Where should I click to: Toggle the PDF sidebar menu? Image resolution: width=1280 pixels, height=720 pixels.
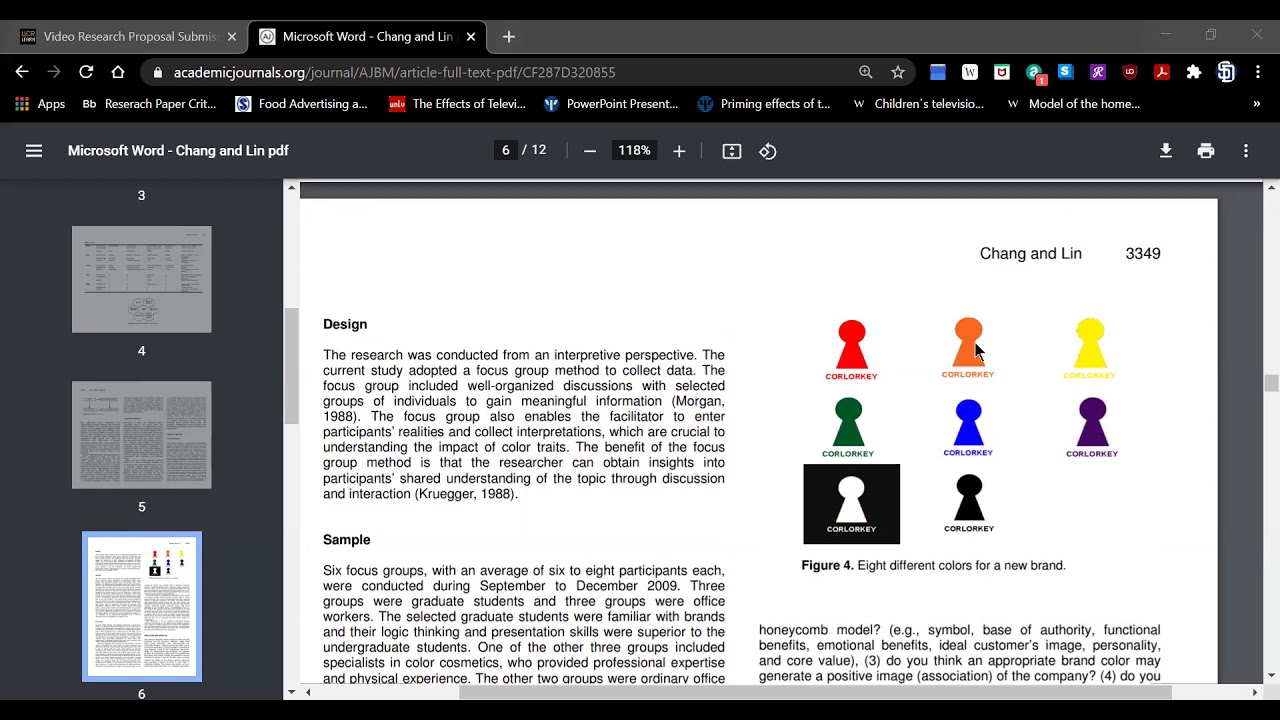[x=34, y=151]
